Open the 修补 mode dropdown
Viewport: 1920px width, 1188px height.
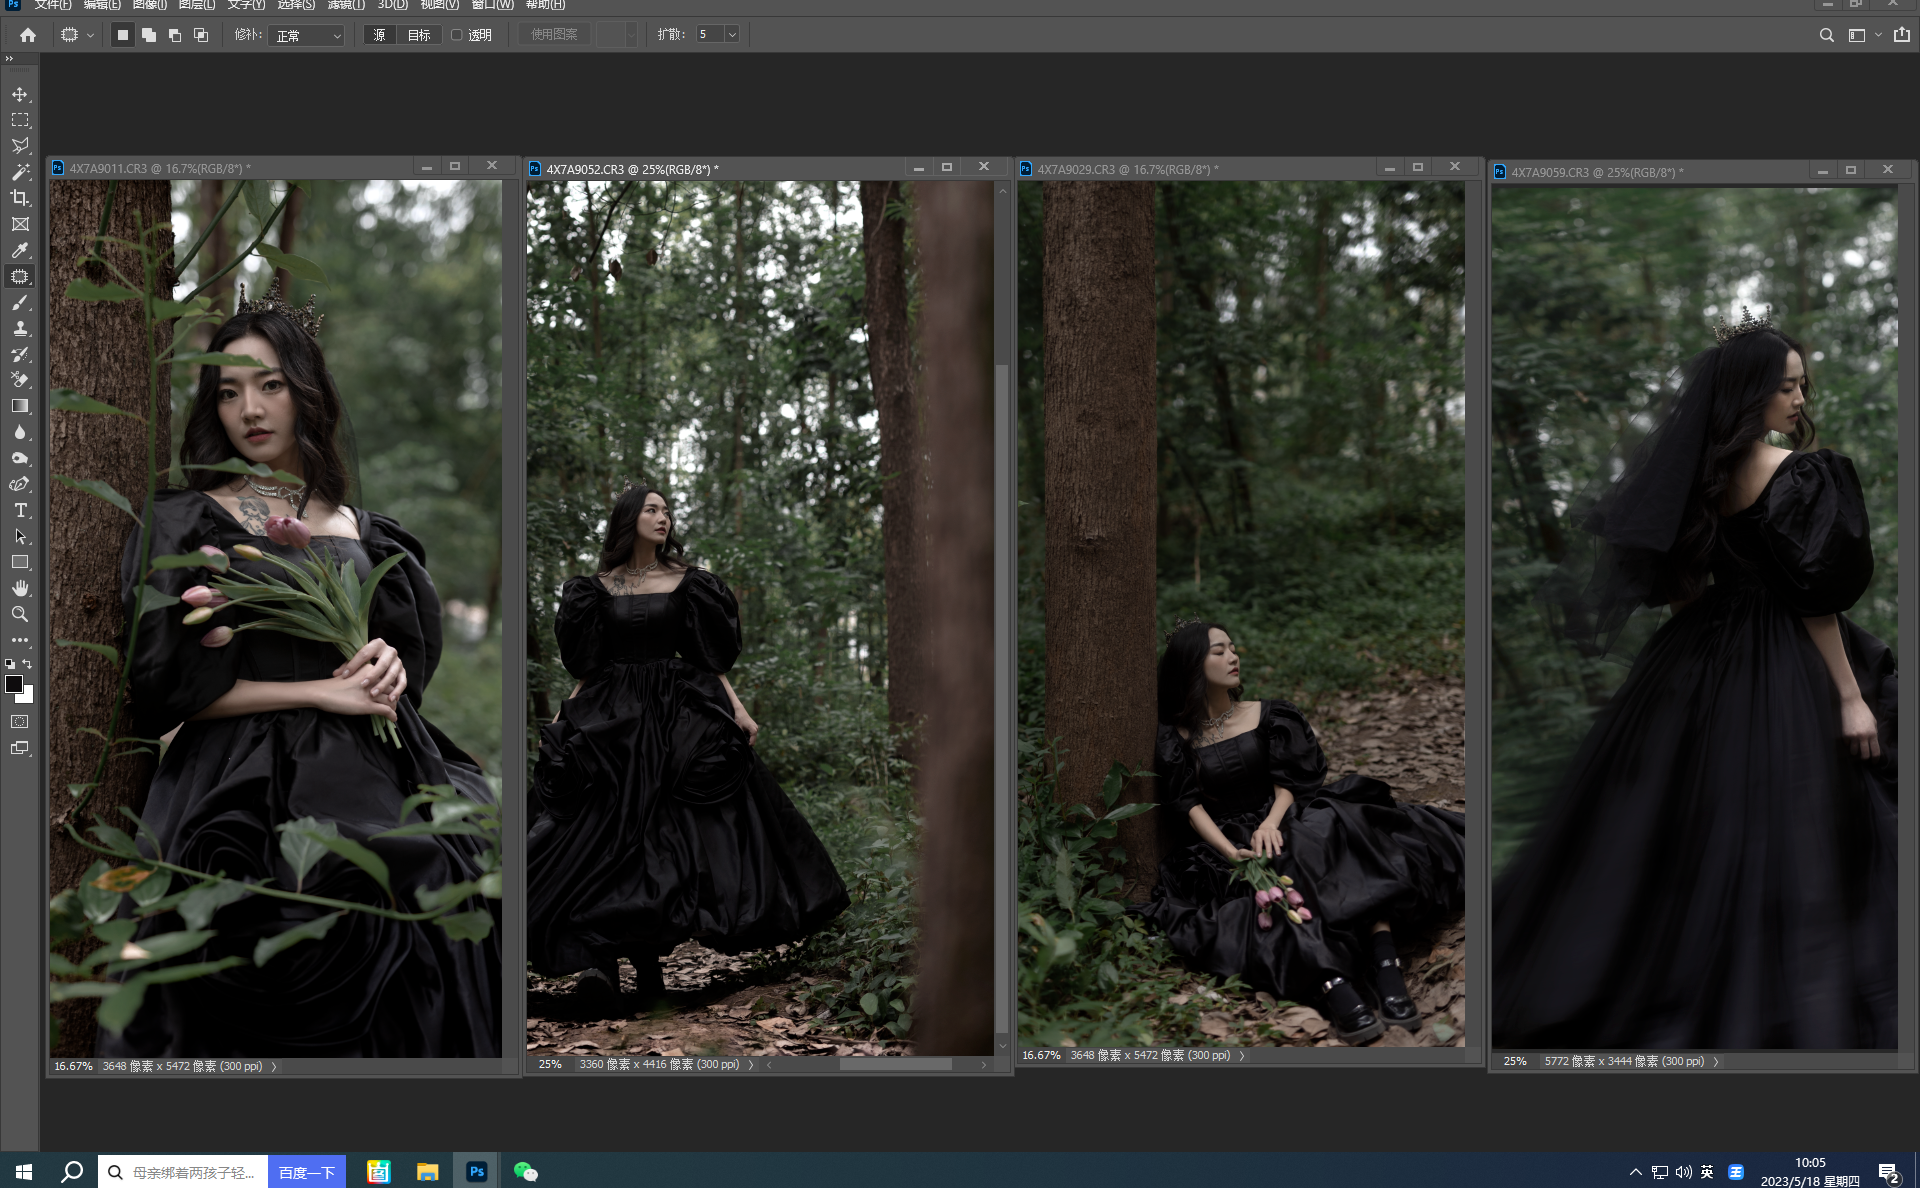click(307, 35)
